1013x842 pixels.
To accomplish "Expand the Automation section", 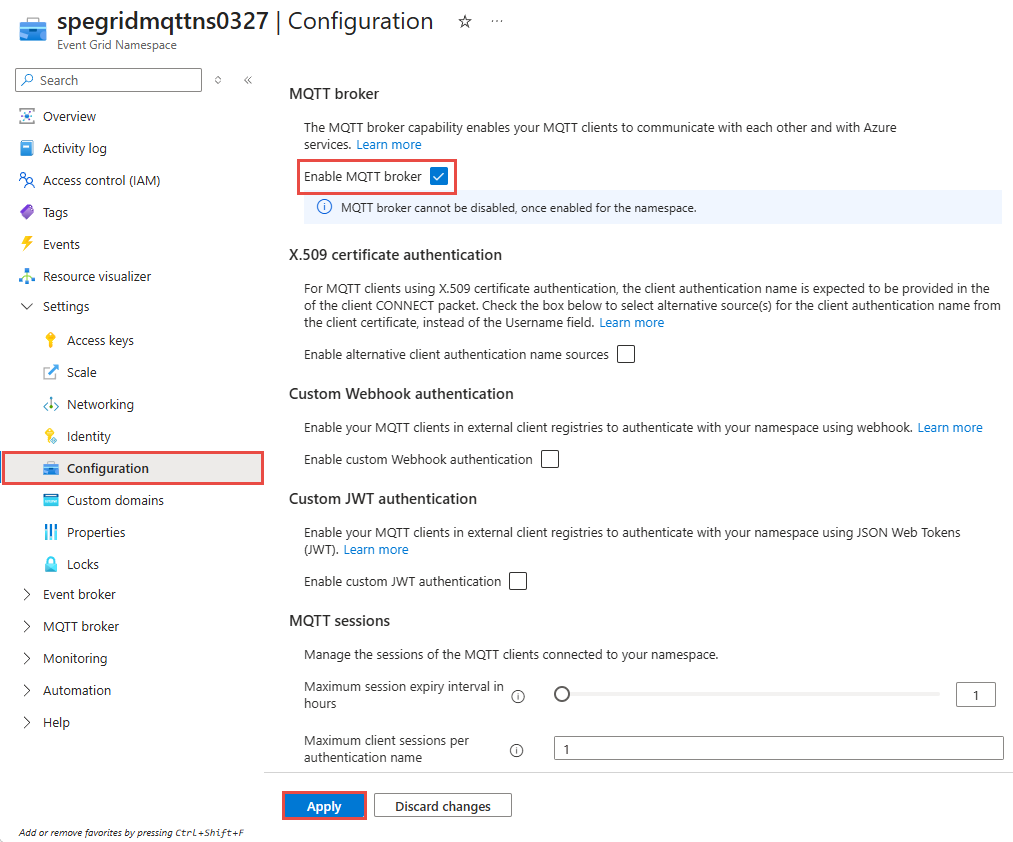I will tap(26, 690).
